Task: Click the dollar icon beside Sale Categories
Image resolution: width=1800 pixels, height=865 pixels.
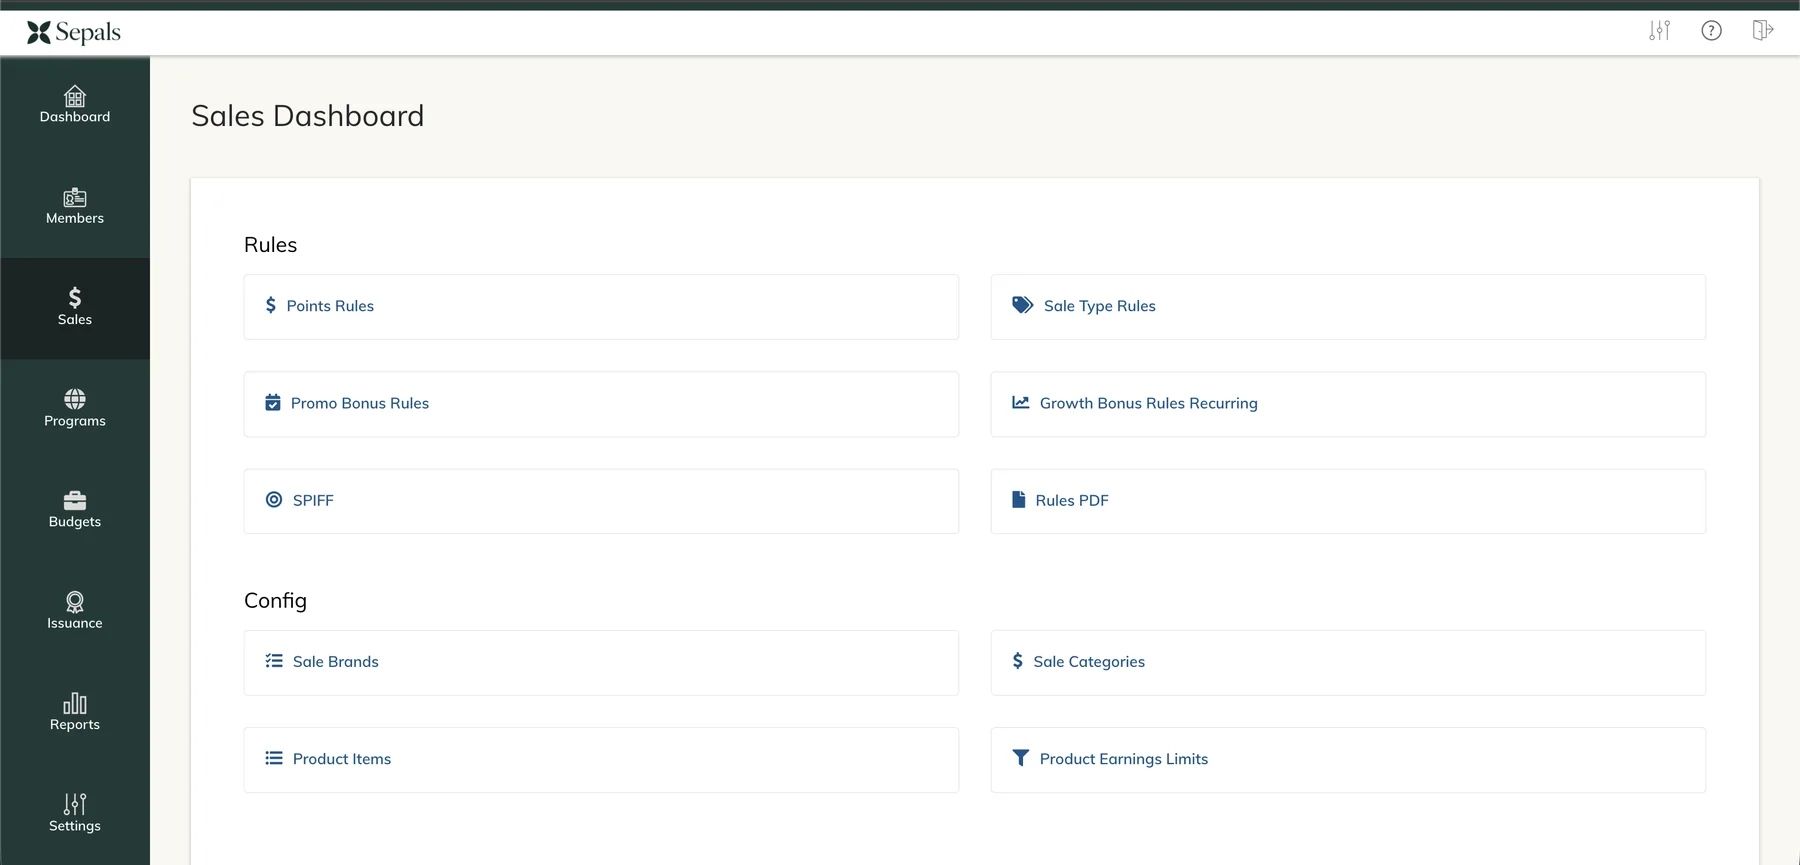Action: (x=1017, y=661)
